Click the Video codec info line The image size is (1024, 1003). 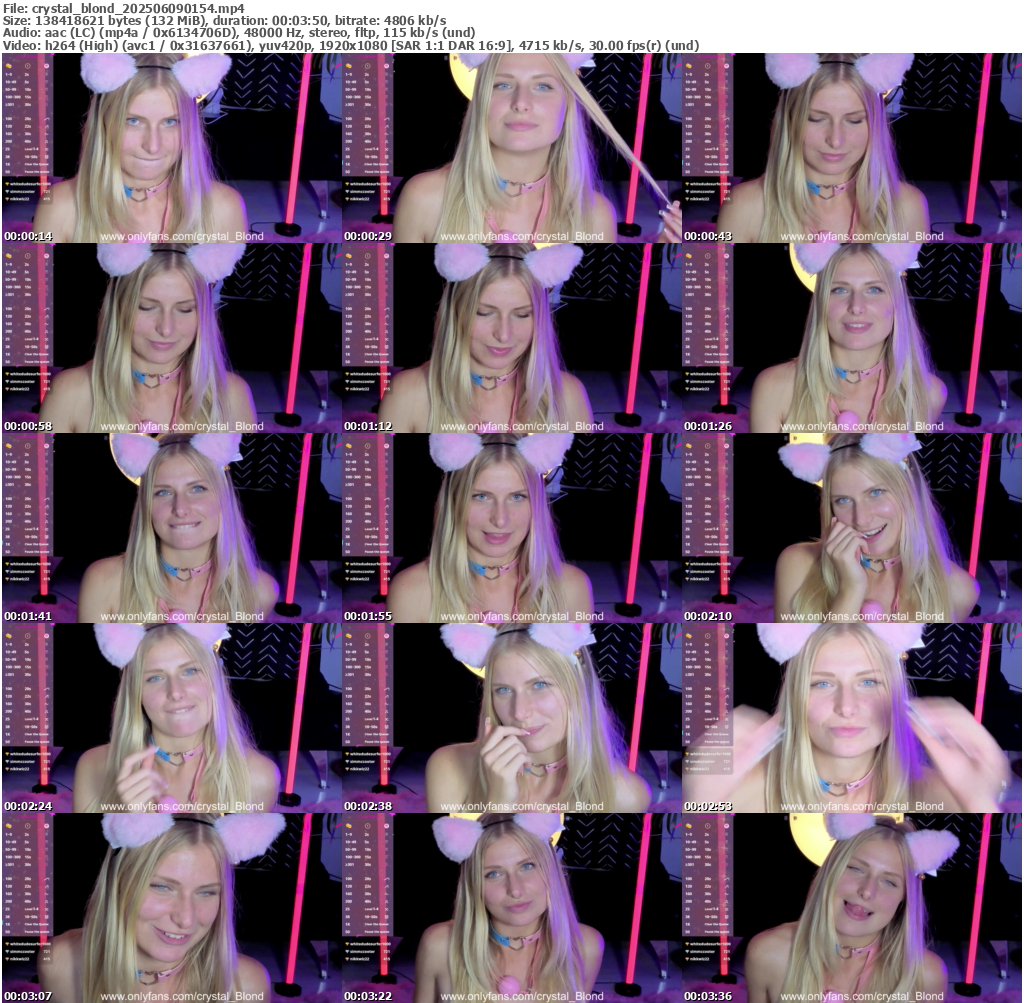[x=350, y=46]
